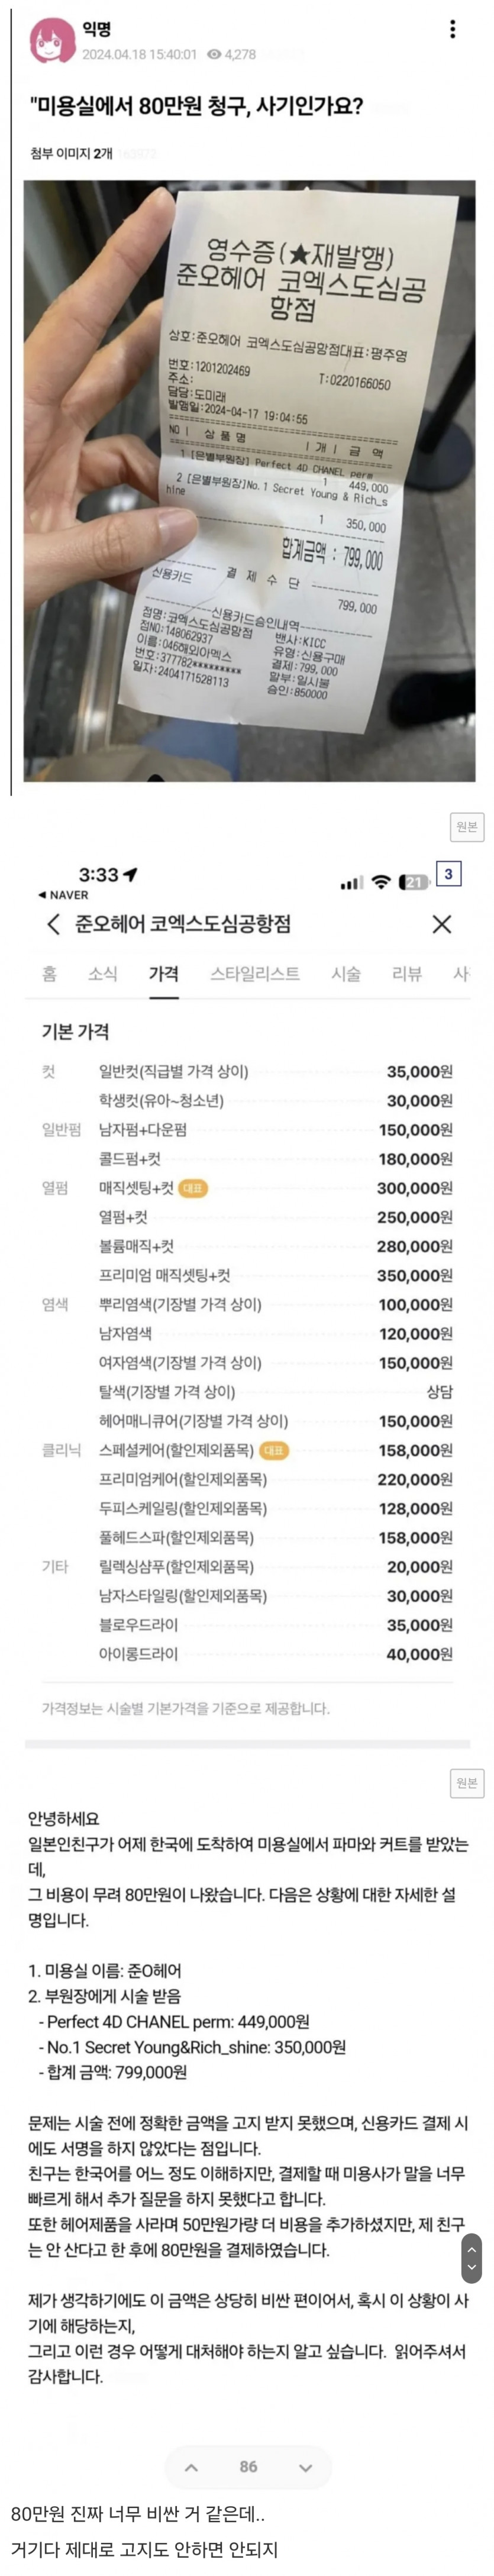Click 원본 button below the receipt photo
The width and height of the screenshot is (494, 2576).
click(x=467, y=826)
